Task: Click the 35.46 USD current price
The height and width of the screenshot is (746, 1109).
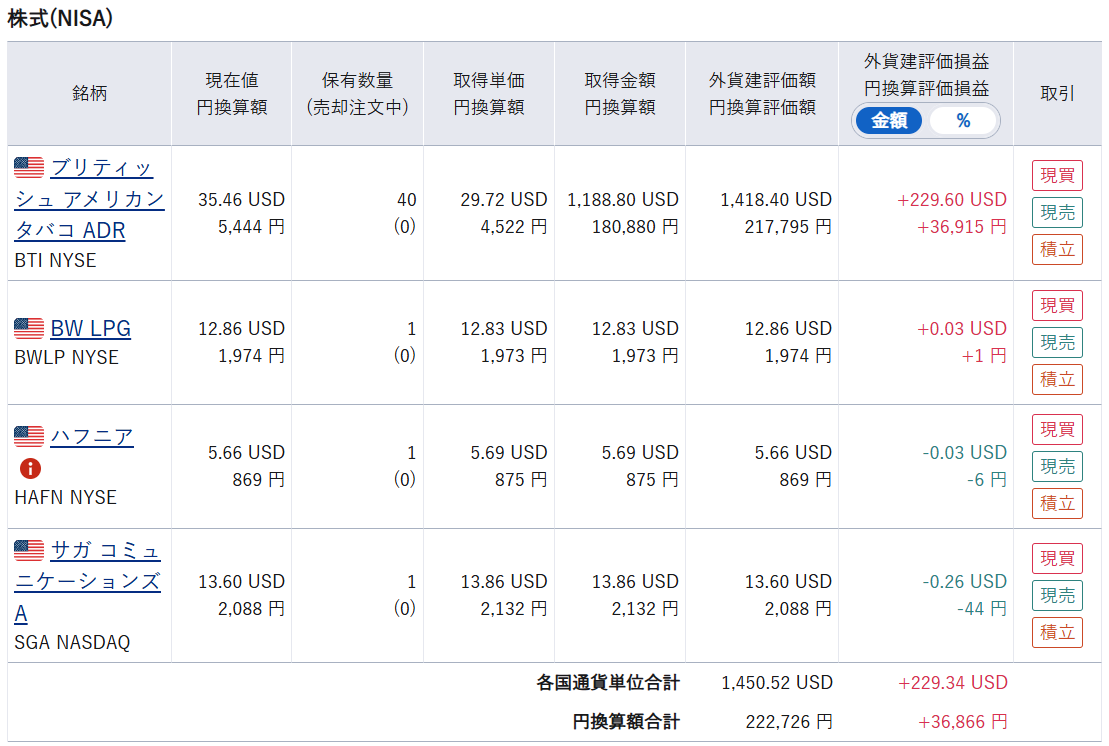Action: 241,199
